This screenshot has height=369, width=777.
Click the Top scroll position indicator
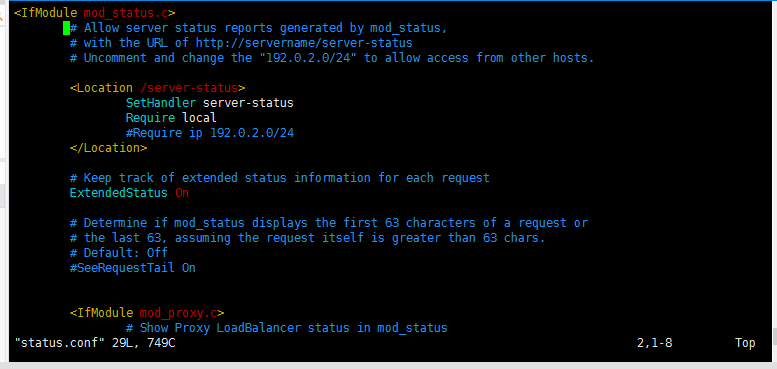[745, 343]
